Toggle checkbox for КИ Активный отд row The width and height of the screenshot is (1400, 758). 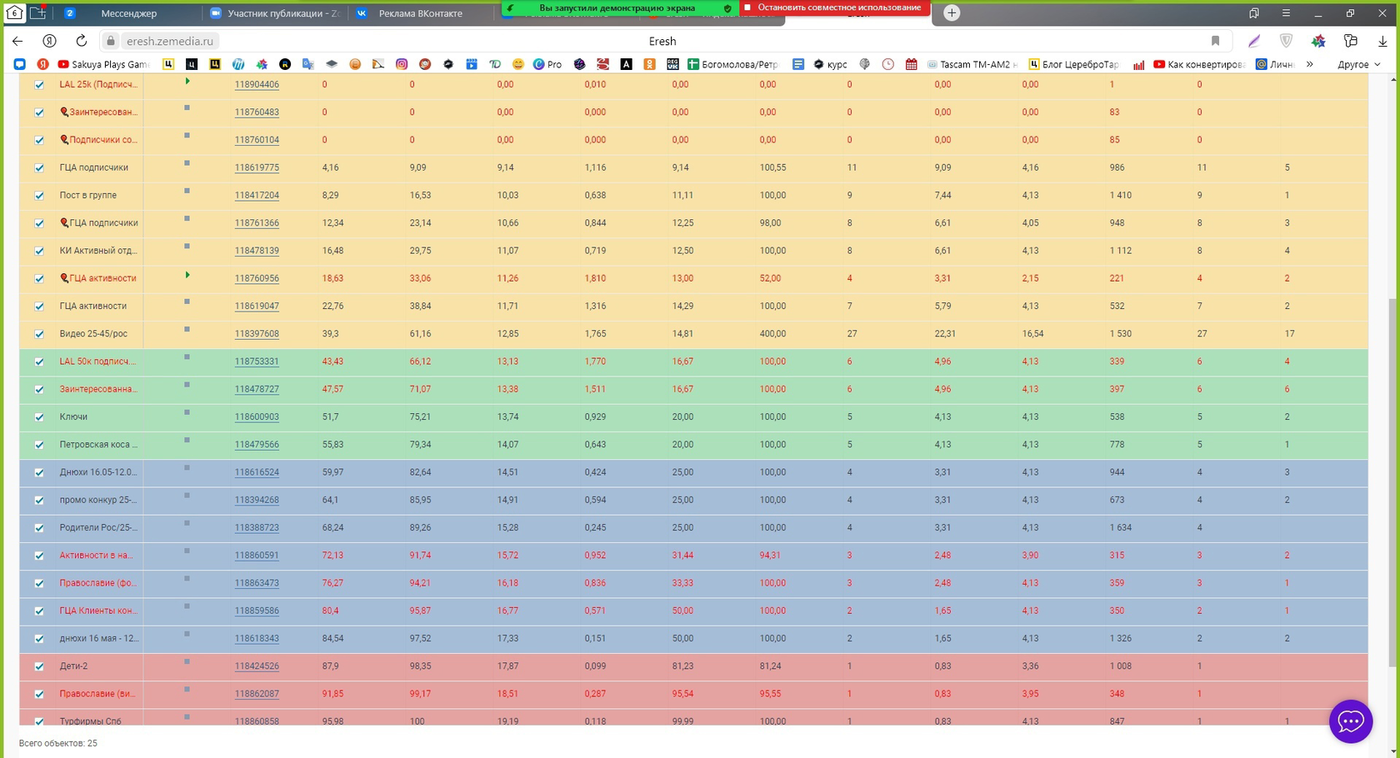[39, 251]
